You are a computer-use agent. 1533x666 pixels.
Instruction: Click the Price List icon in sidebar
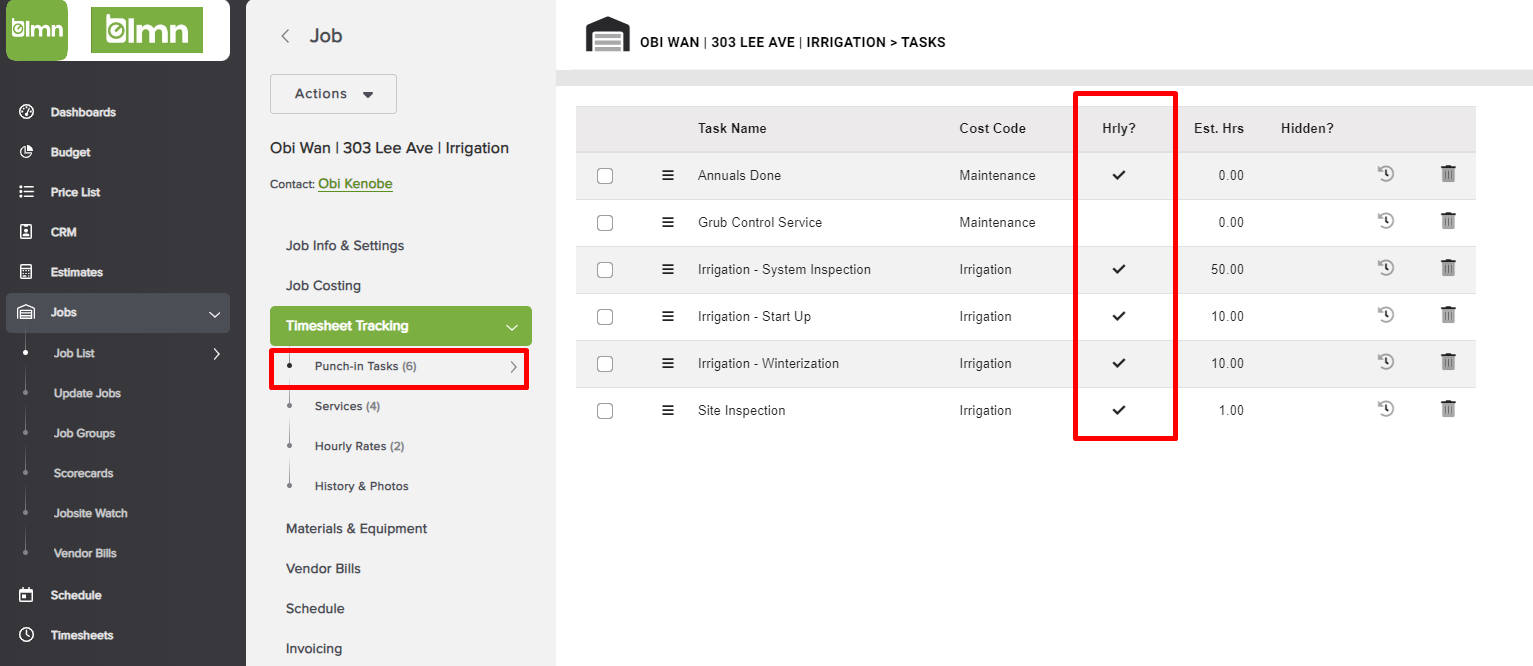pos(27,192)
